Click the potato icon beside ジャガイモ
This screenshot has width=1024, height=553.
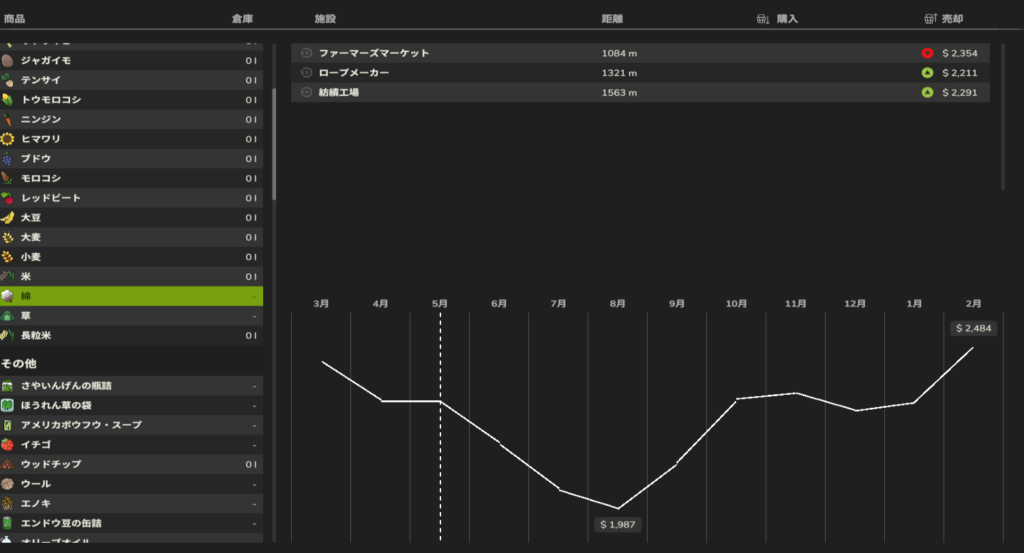point(8,61)
